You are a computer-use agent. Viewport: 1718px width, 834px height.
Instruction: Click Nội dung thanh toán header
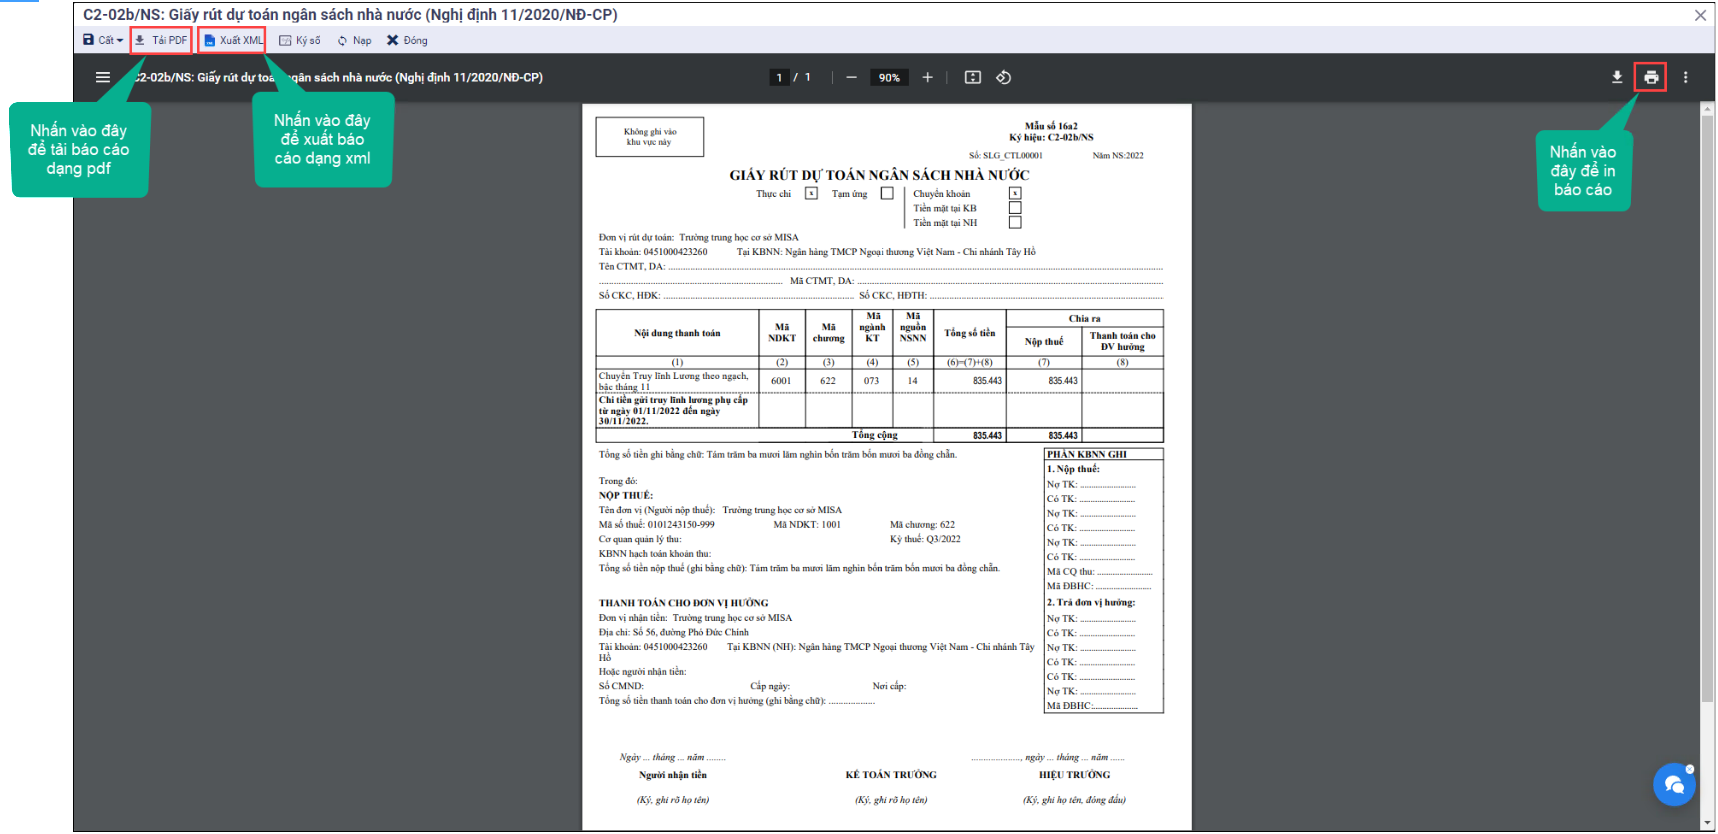pos(677,333)
